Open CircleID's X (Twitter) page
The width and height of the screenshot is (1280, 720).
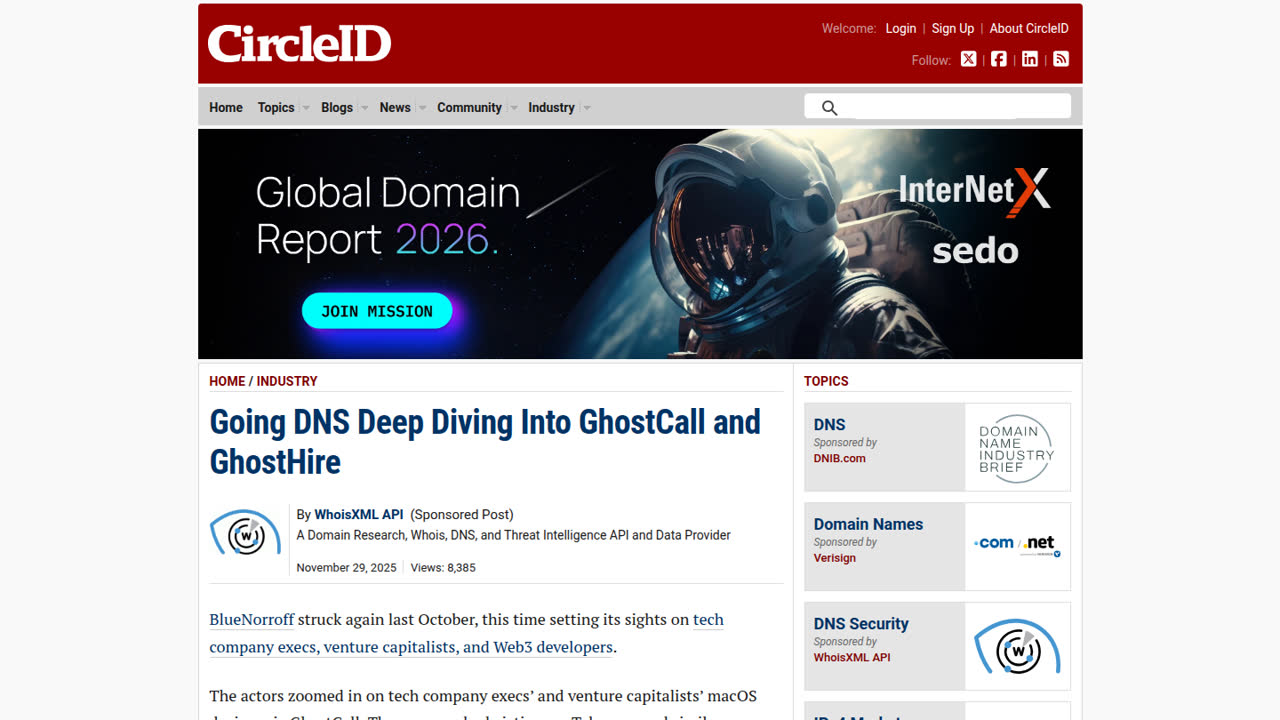pyautogui.click(x=968, y=59)
